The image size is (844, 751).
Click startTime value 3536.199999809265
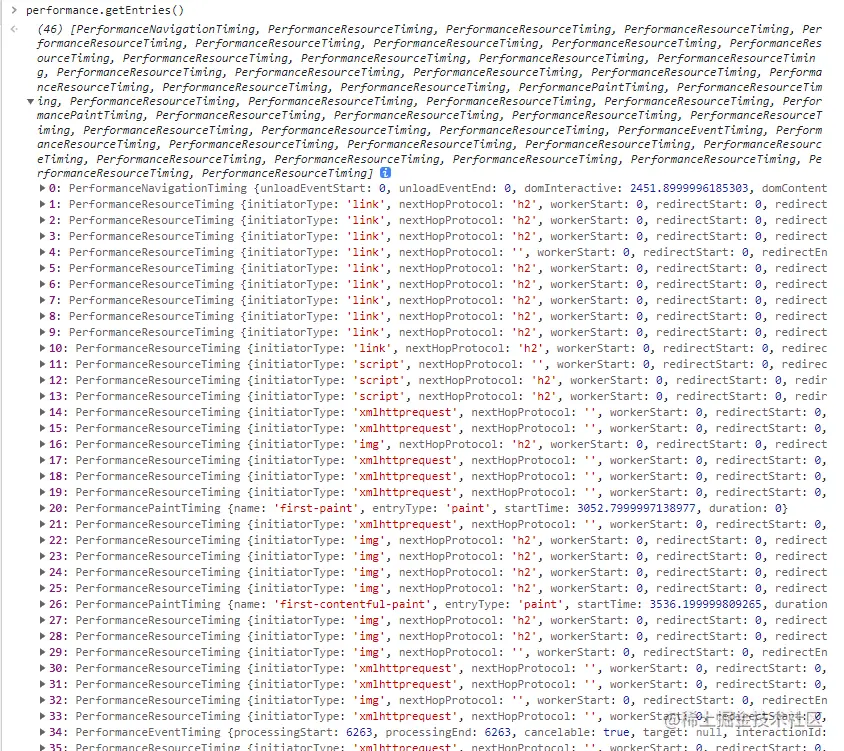(x=706, y=604)
